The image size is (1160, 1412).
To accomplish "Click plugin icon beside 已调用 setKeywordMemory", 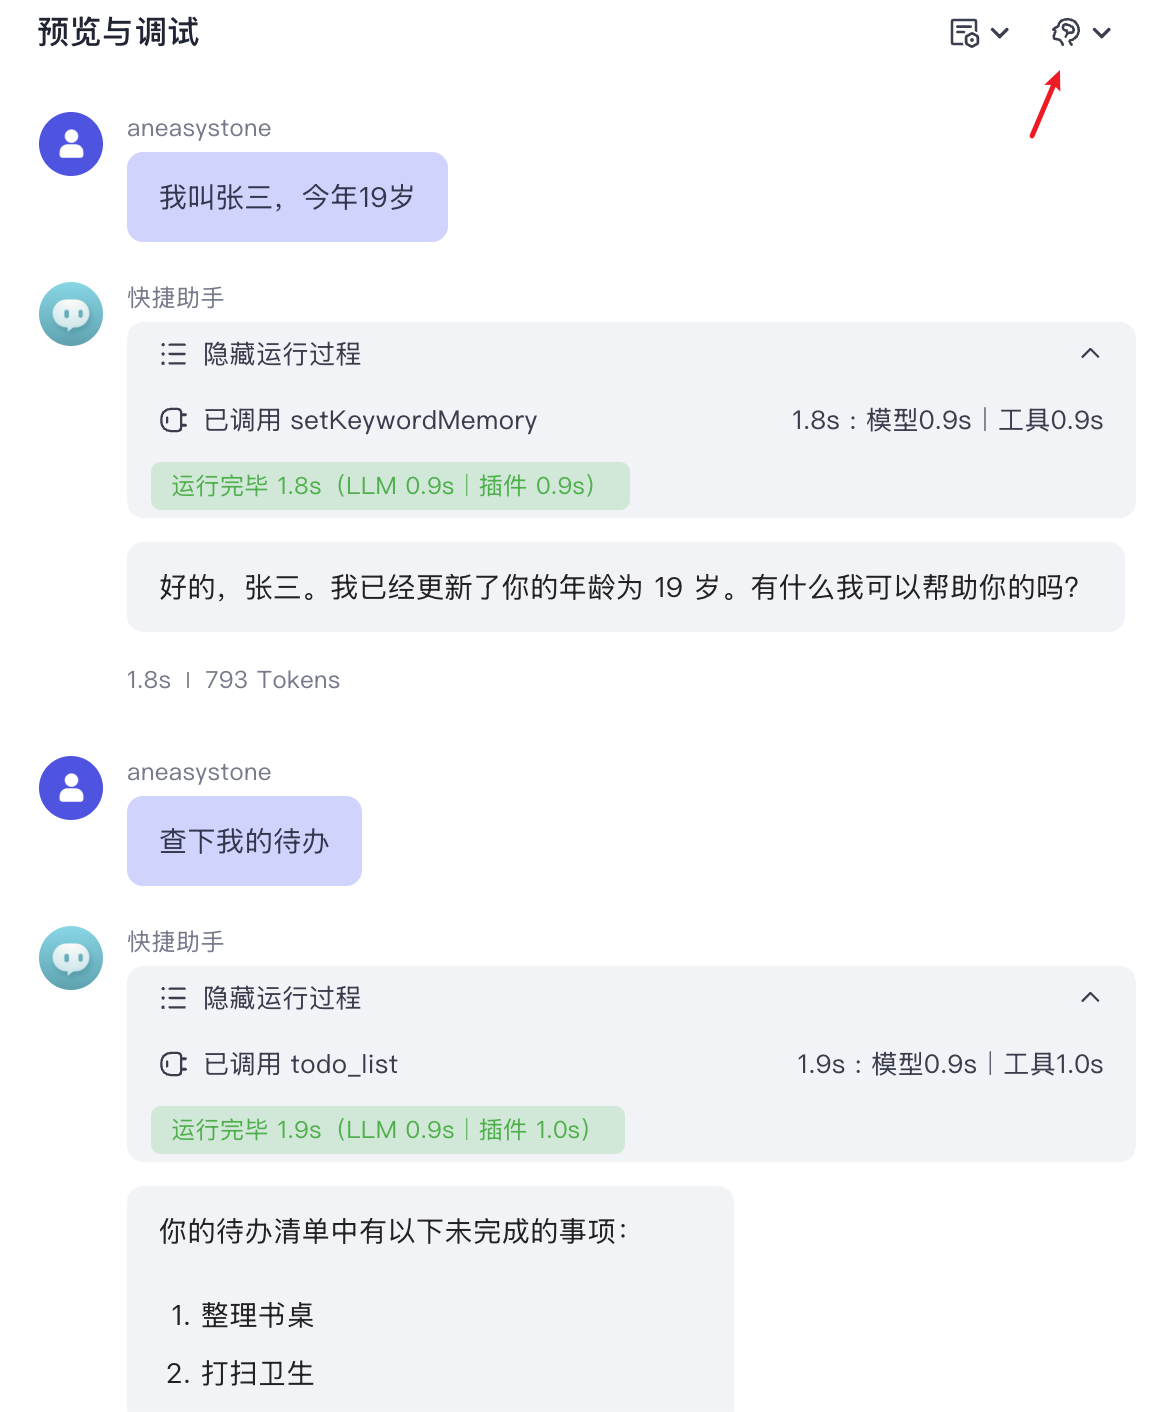I will coord(173,420).
